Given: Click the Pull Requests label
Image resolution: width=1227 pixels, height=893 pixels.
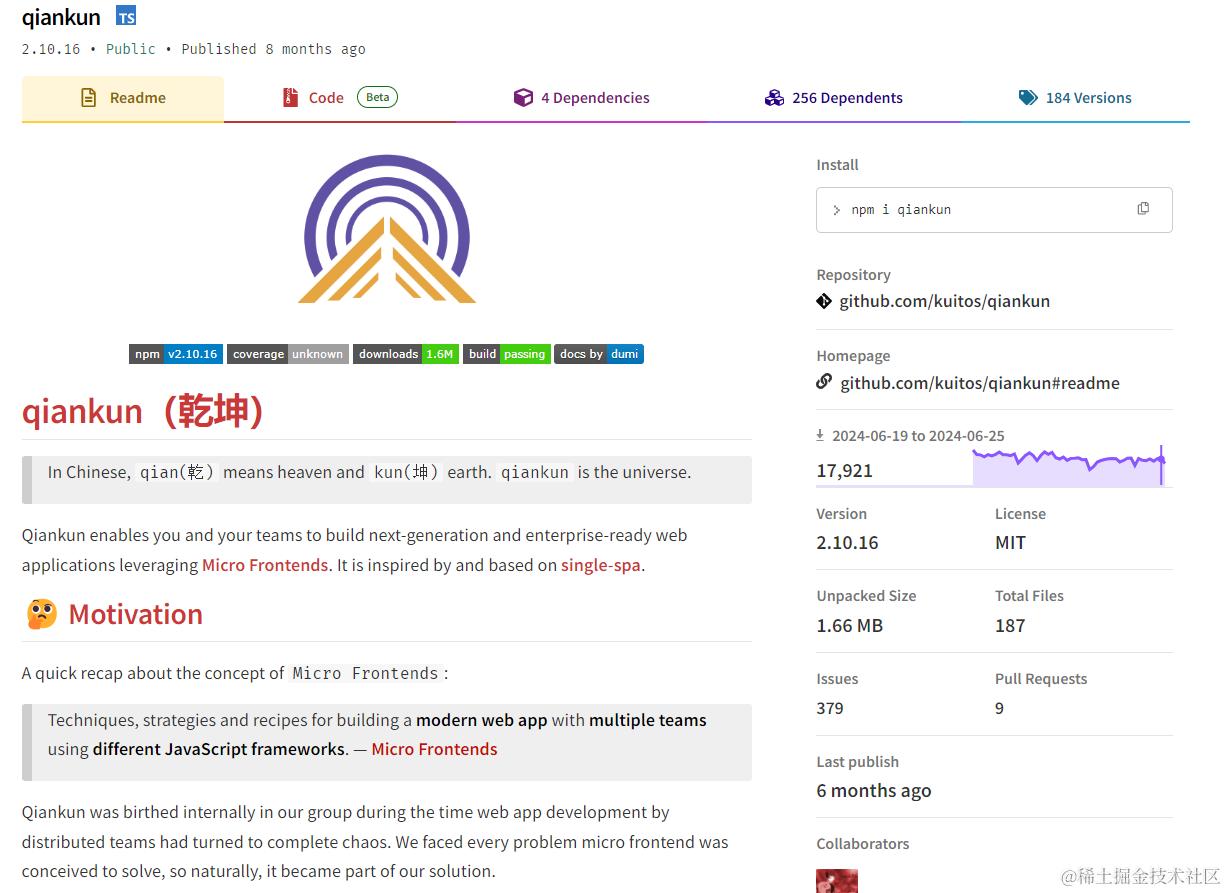Looking at the screenshot, I should tap(1041, 679).
